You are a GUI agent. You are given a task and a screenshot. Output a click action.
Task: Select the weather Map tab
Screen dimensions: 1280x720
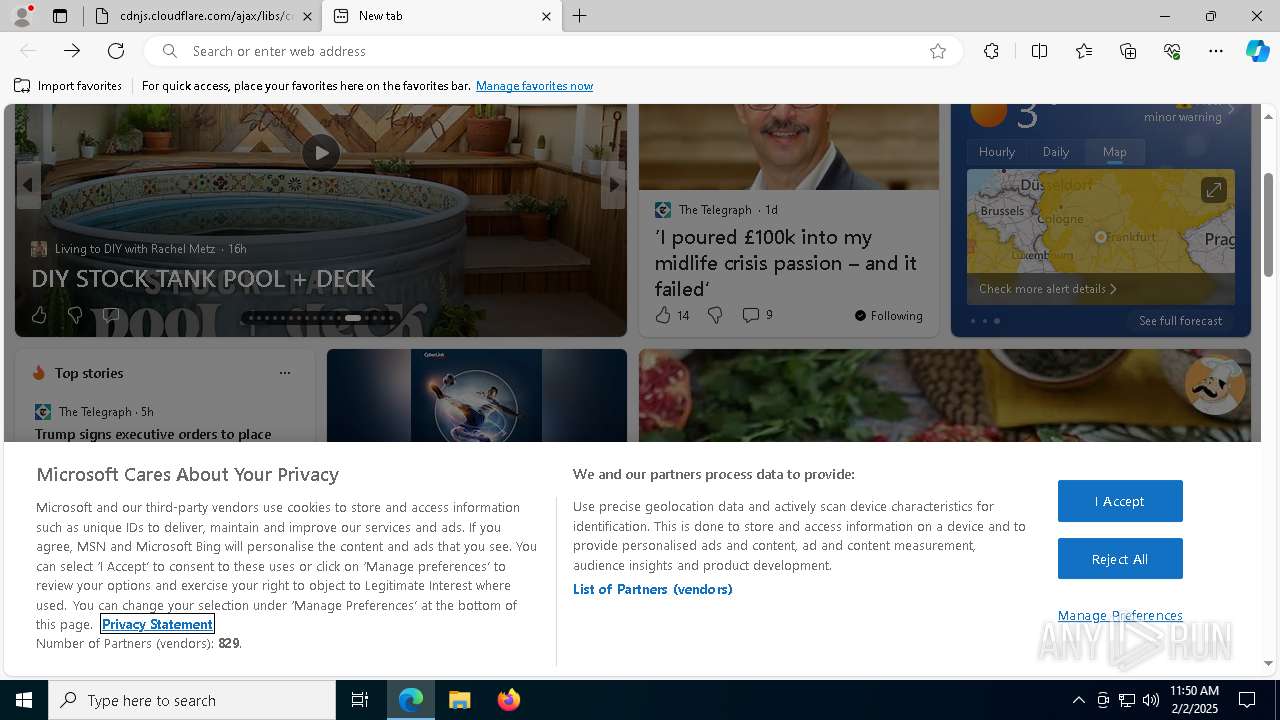[x=1115, y=152]
